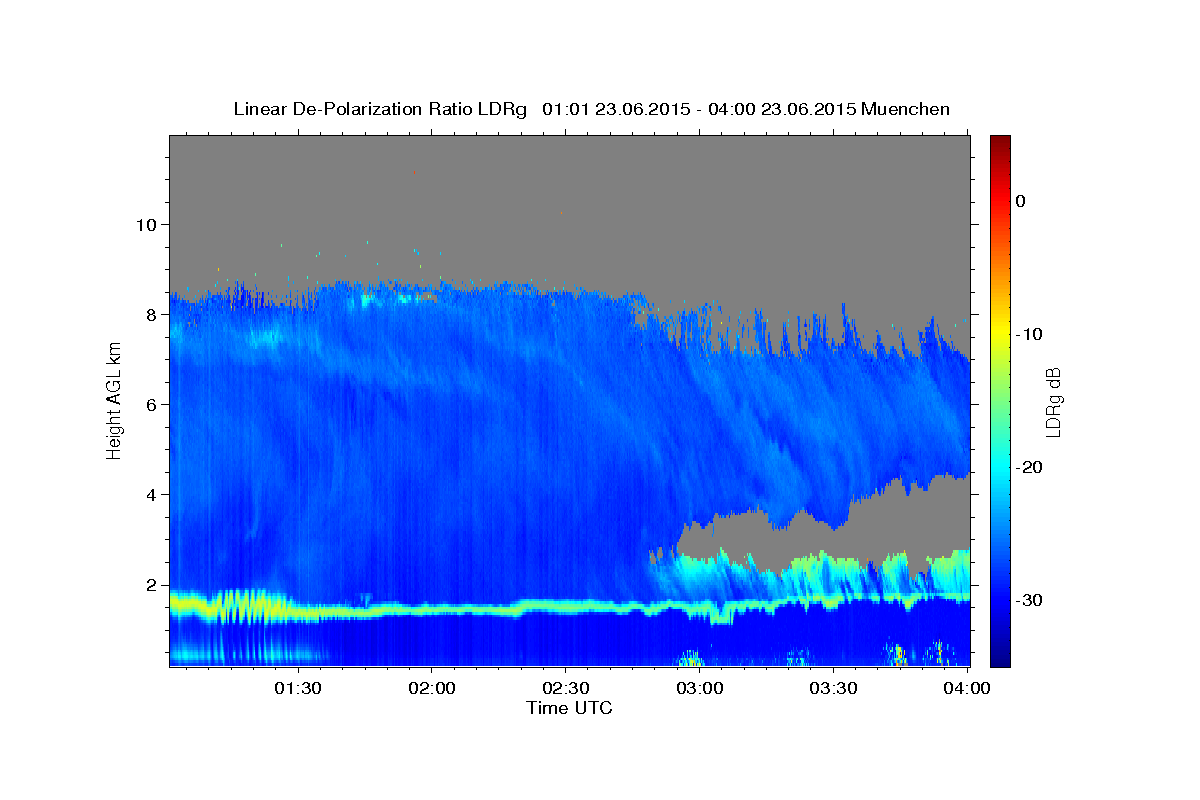Viewport: 1200px width, 800px height.
Task: Click the plot title 'Linear De-Polarization Ratio LDRg'
Action: [x=379, y=109]
